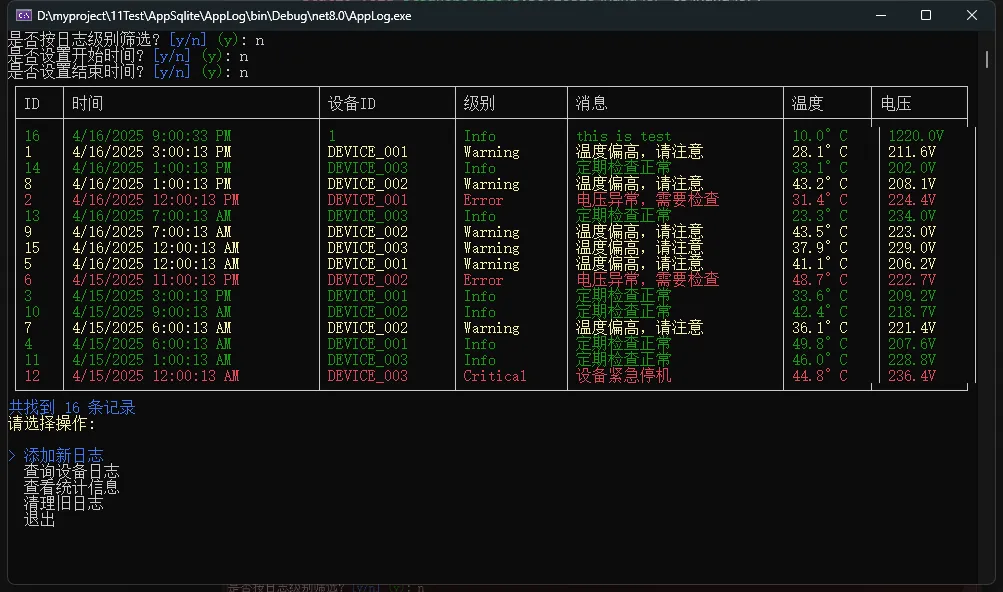Choose 查询设备日志 from the operation list
Screen dimensions: 1003x592
[x=71, y=472]
